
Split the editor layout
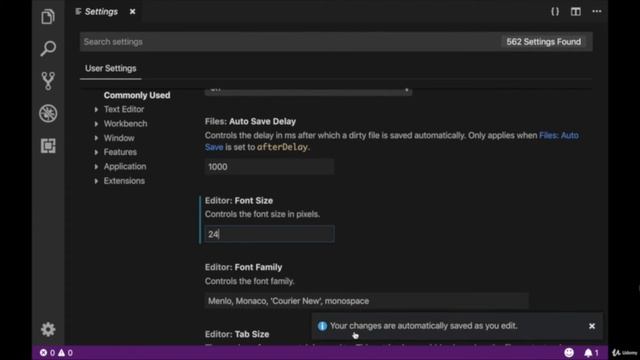coord(576,11)
